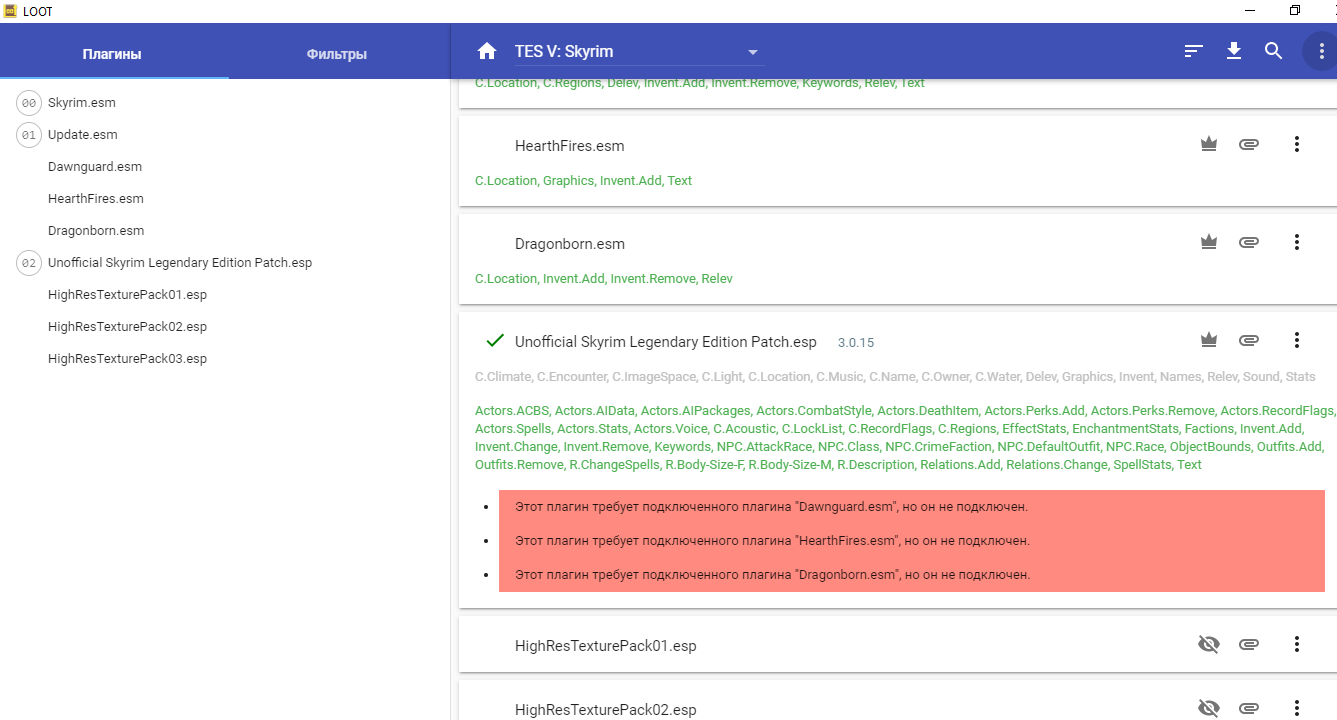Screen dimensions: 1337x720
Task: Click the Unofficial Skyrim Legendary Edition Patch.esp card title
Action: 666,342
